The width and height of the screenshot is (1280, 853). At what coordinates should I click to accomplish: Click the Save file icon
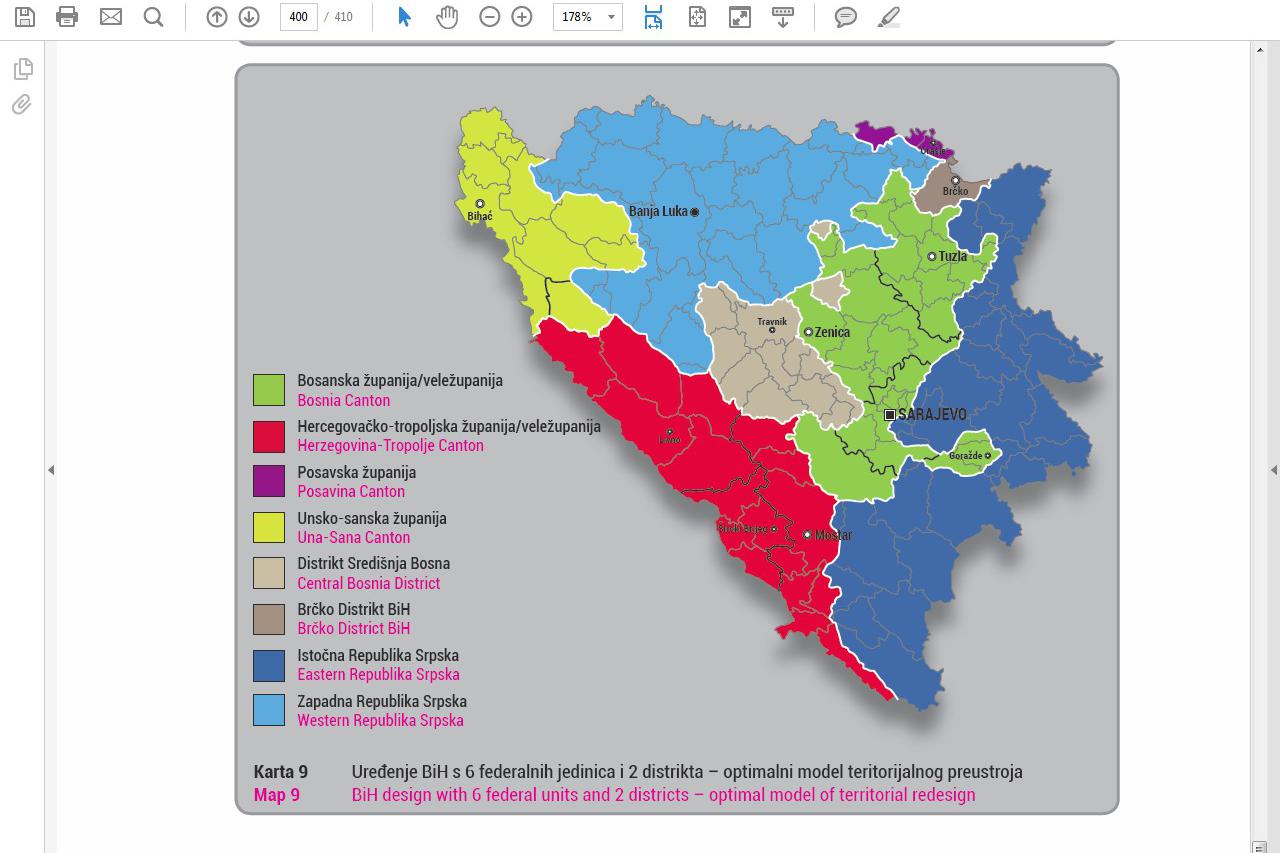pyautogui.click(x=24, y=17)
